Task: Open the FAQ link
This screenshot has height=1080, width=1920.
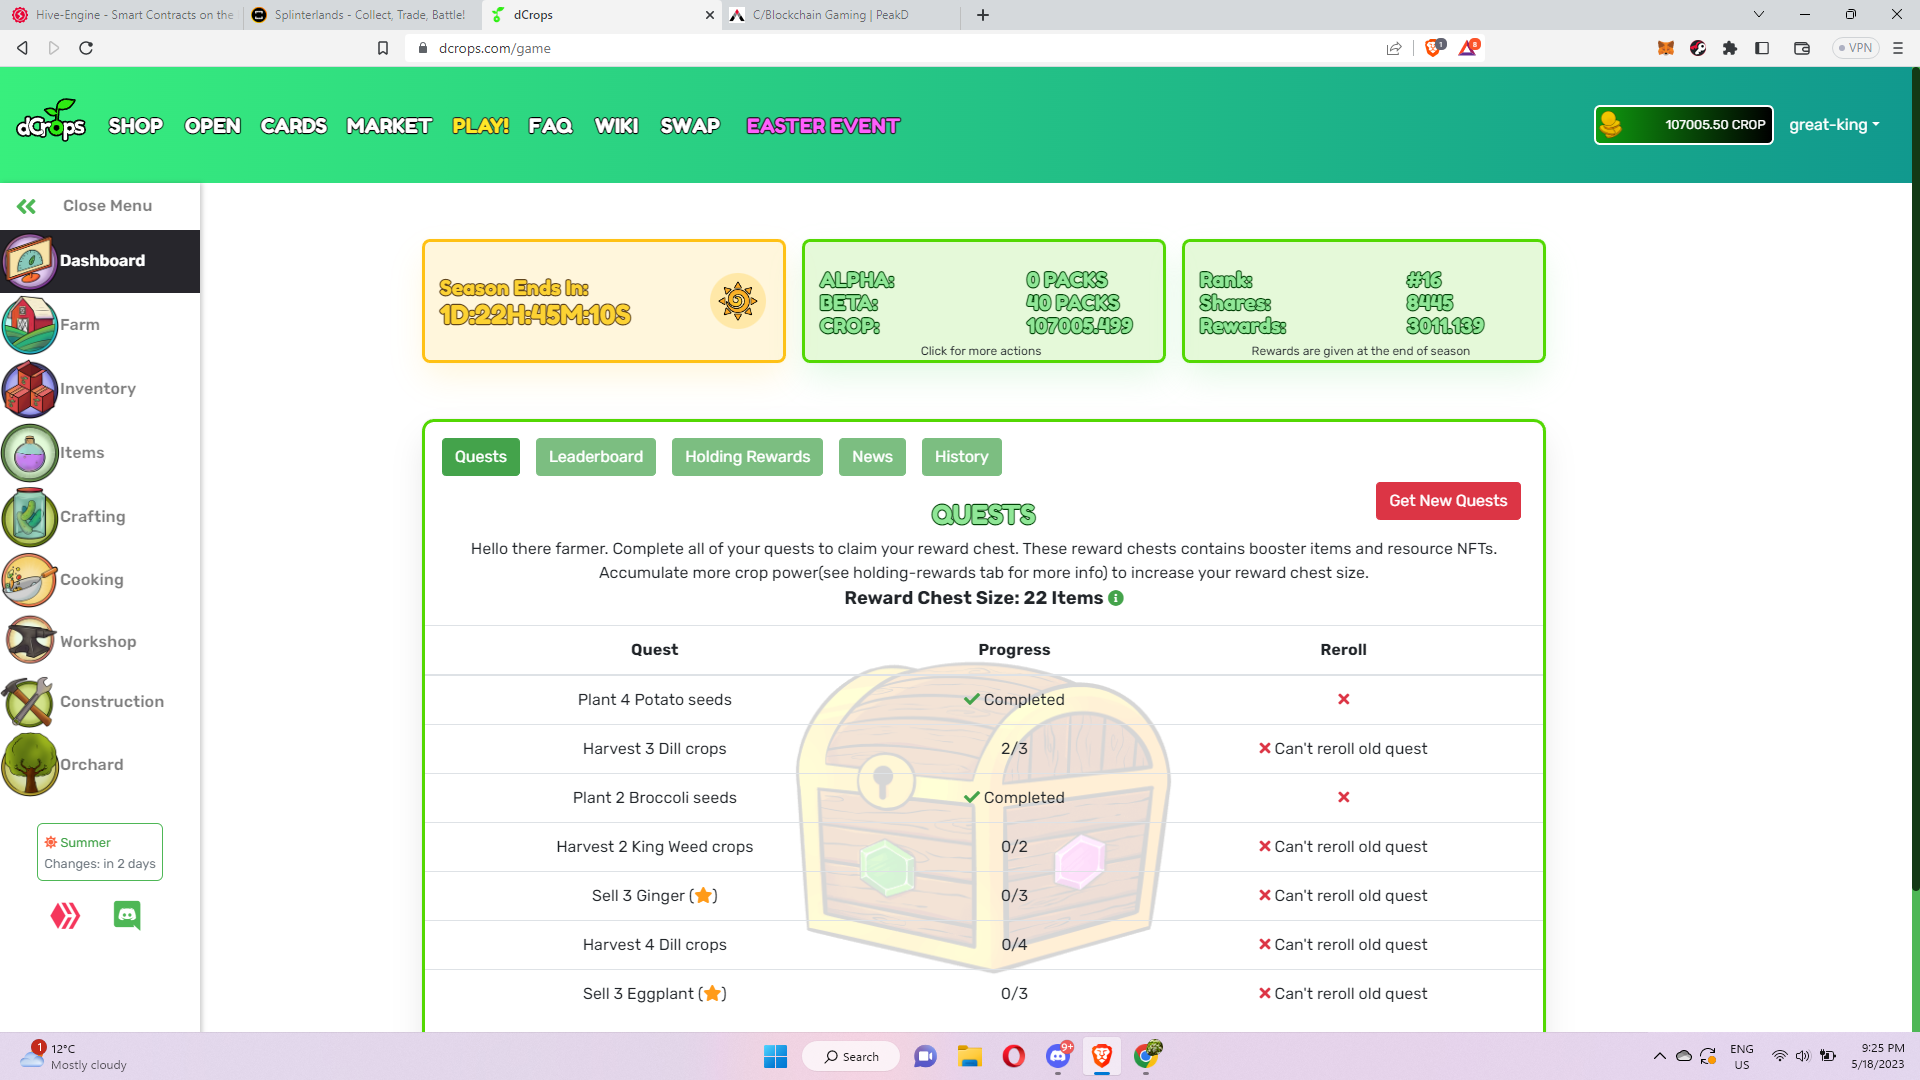Action: pyautogui.click(x=550, y=126)
